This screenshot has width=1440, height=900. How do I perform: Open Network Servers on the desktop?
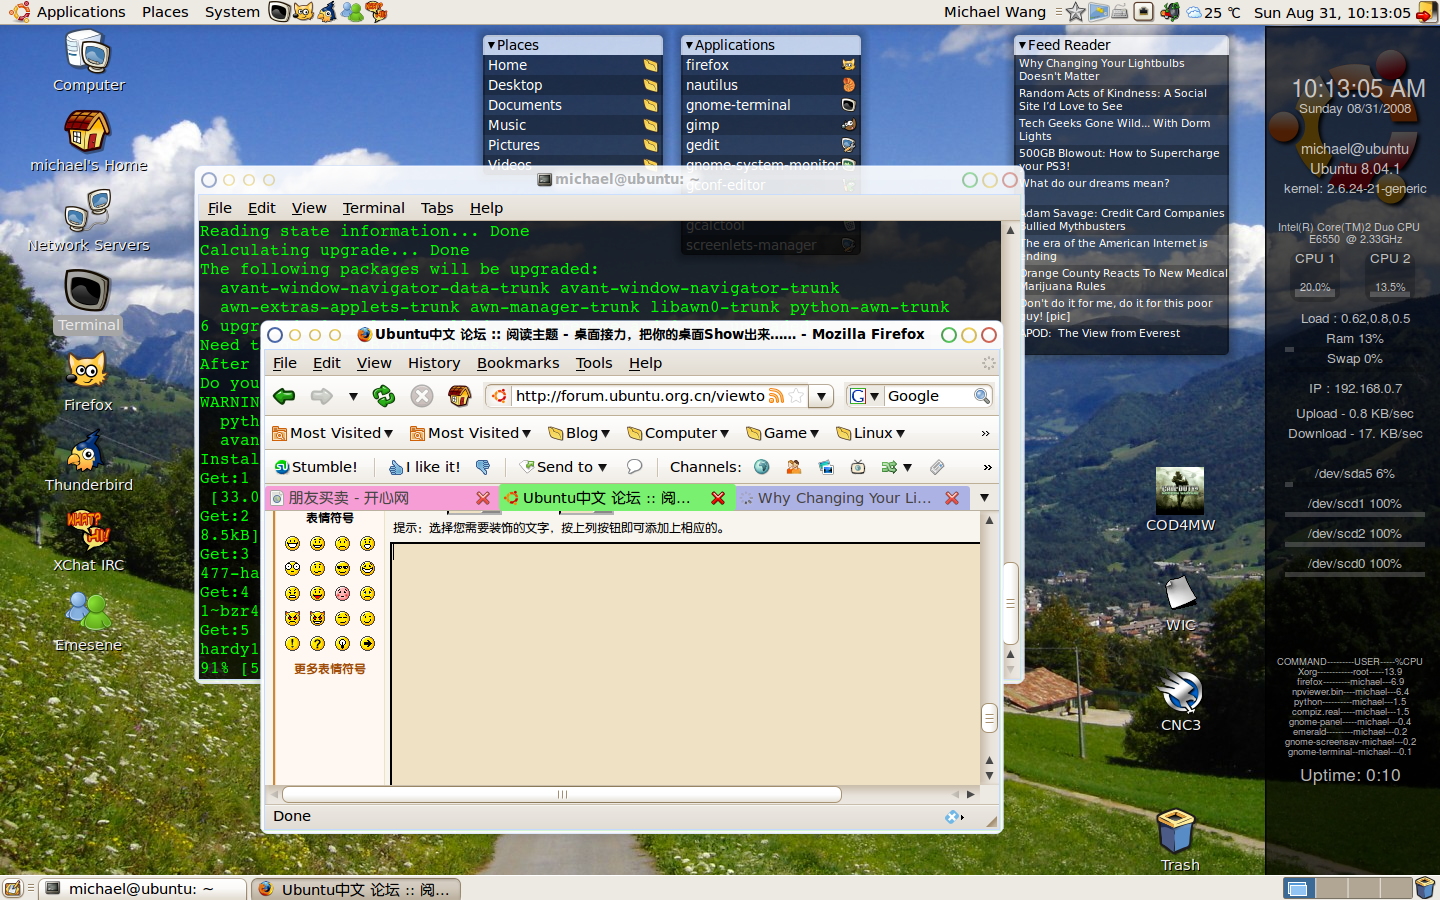88,222
